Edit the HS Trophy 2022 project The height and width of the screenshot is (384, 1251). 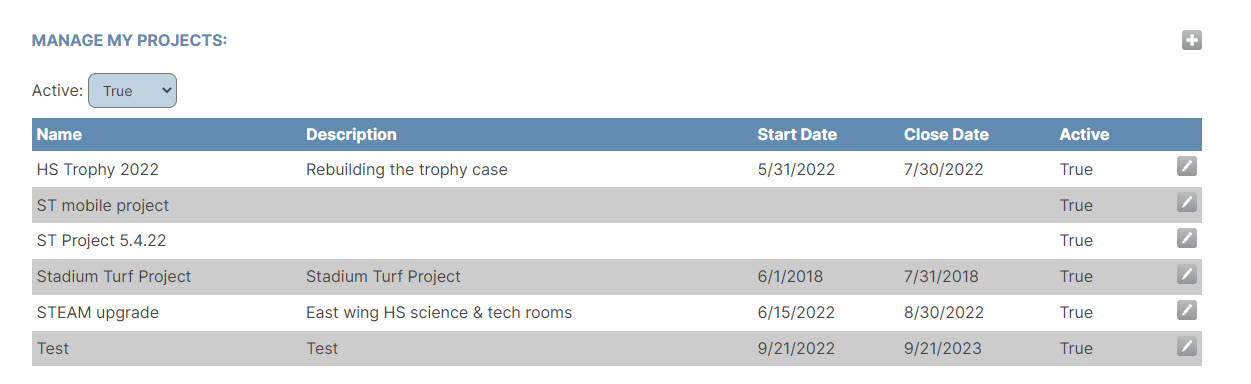click(x=1187, y=167)
